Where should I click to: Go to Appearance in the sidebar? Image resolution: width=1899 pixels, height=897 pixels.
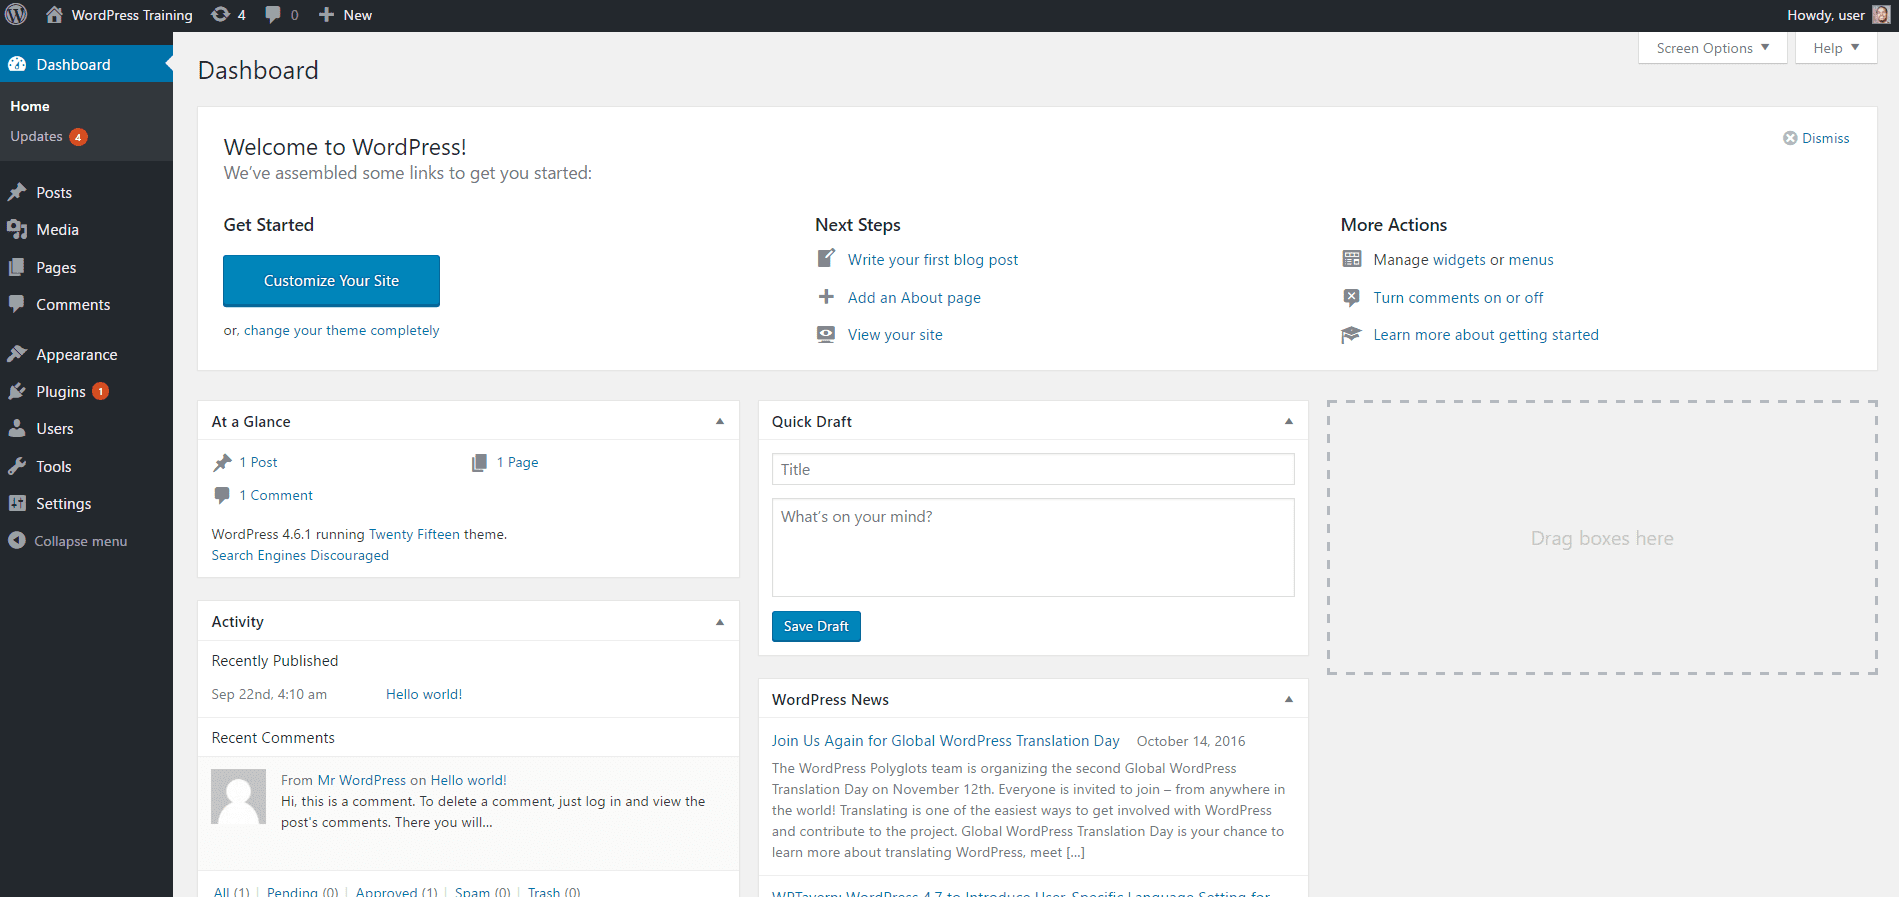click(76, 355)
